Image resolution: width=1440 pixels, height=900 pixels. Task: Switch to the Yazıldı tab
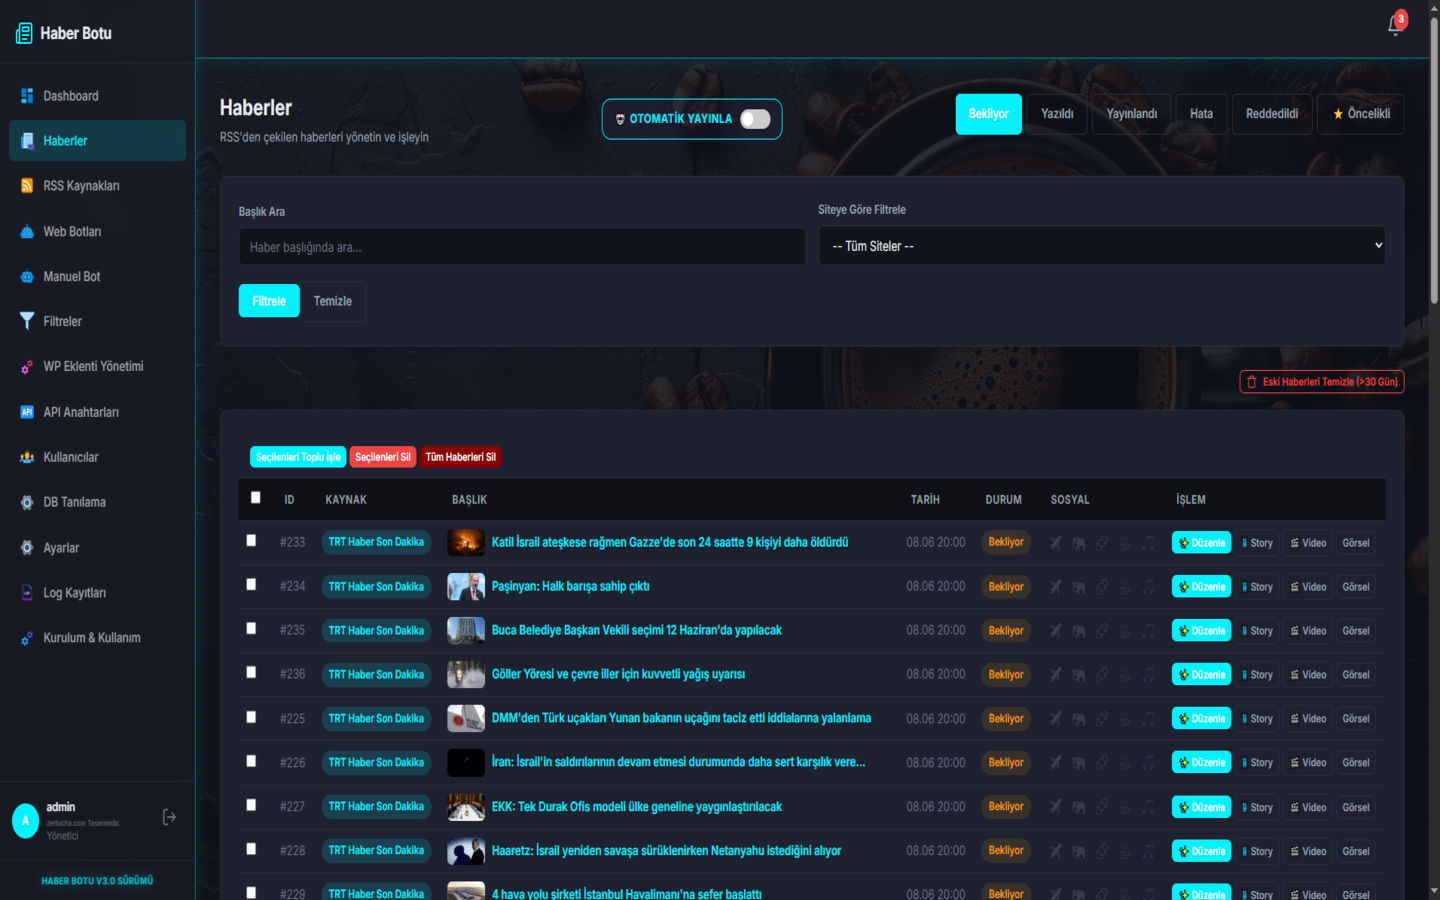click(x=1057, y=114)
